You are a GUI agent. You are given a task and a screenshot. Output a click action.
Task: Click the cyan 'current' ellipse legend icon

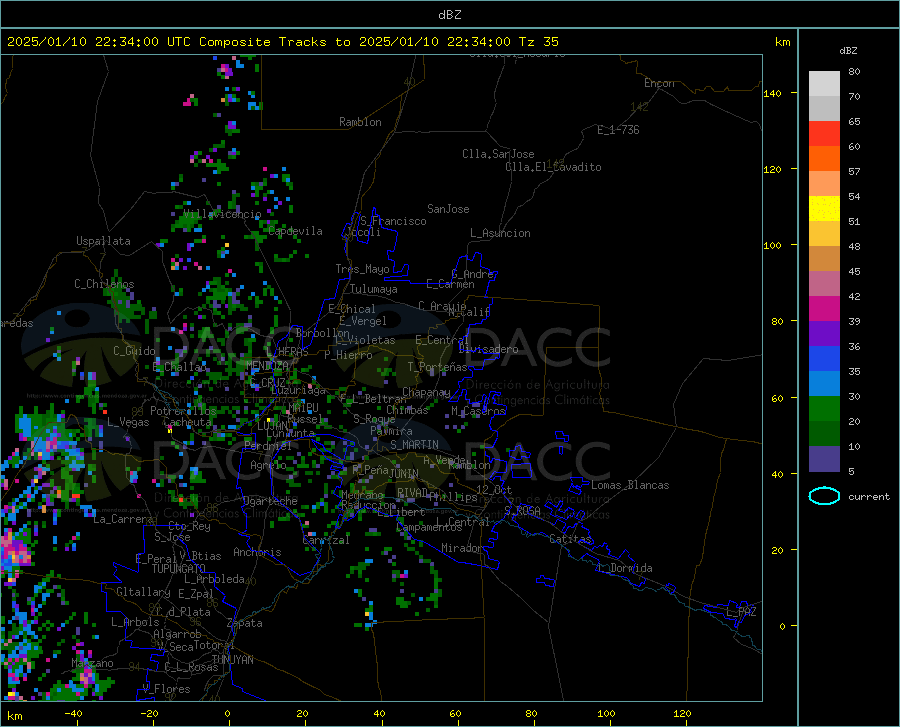coord(824,496)
